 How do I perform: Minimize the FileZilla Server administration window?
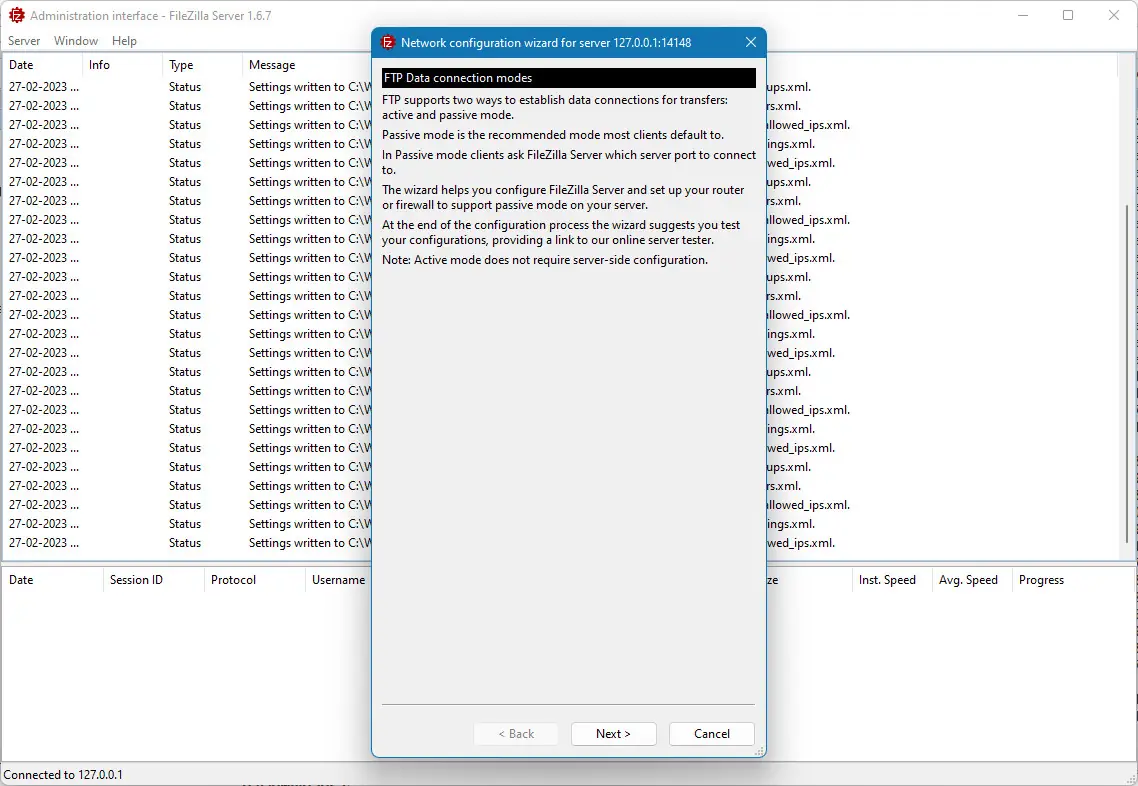tap(1023, 15)
